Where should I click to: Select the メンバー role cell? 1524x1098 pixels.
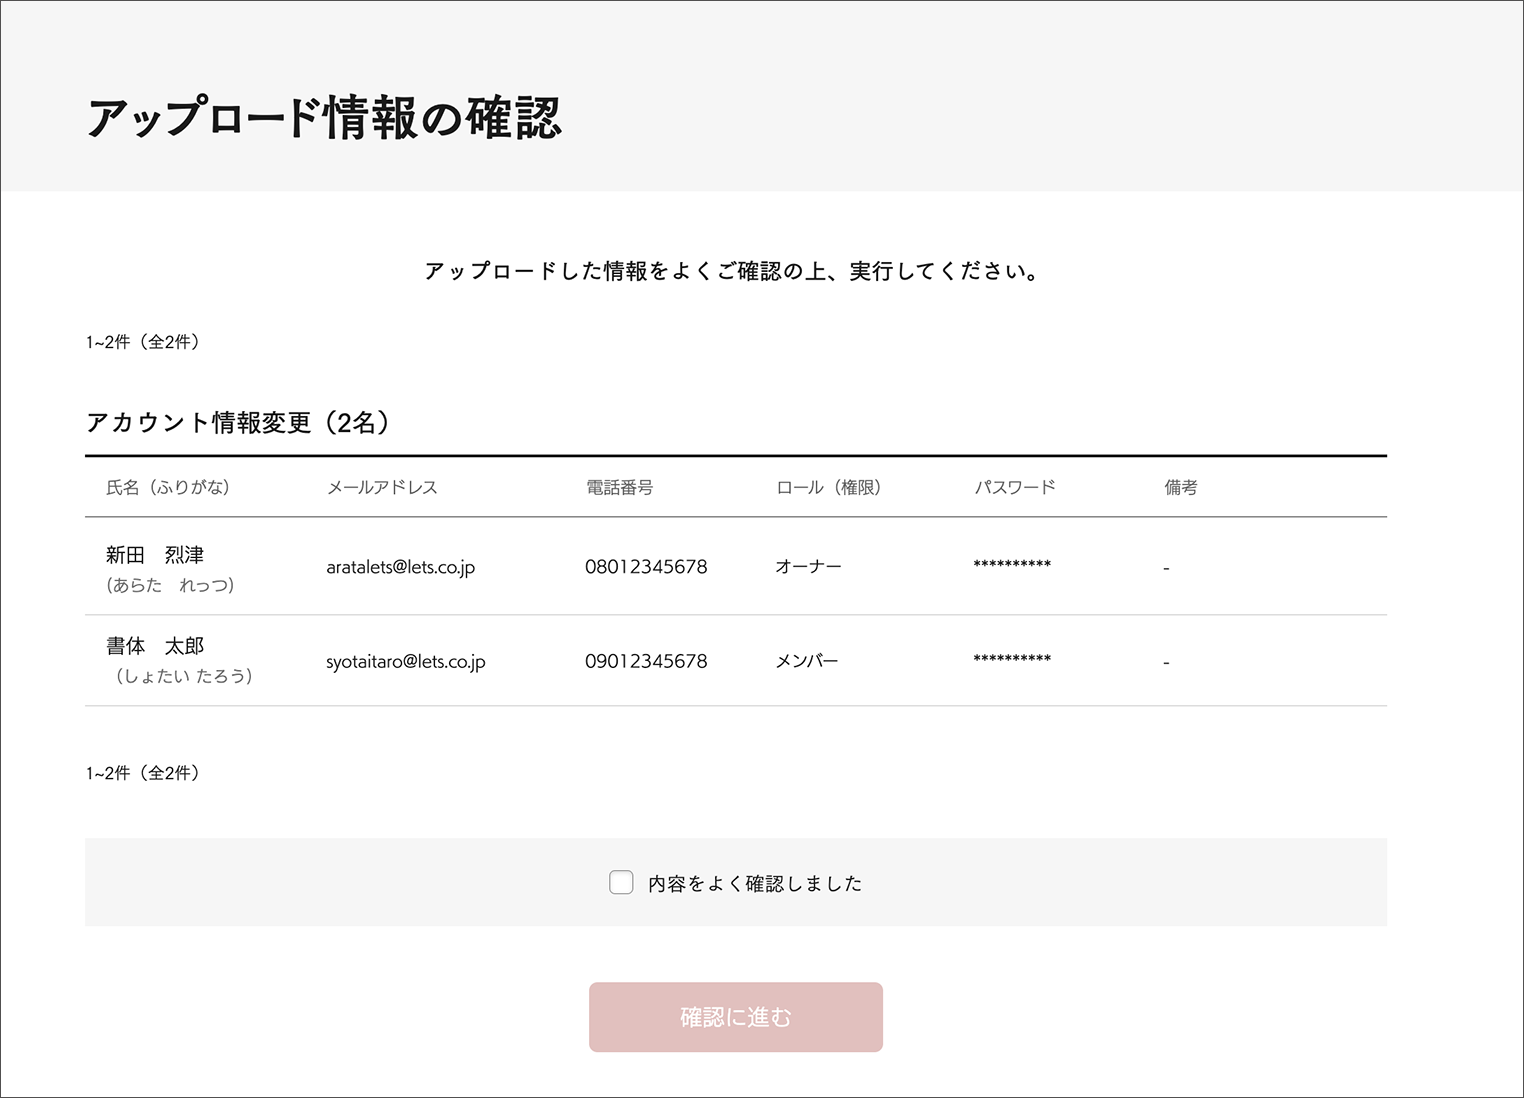807,661
